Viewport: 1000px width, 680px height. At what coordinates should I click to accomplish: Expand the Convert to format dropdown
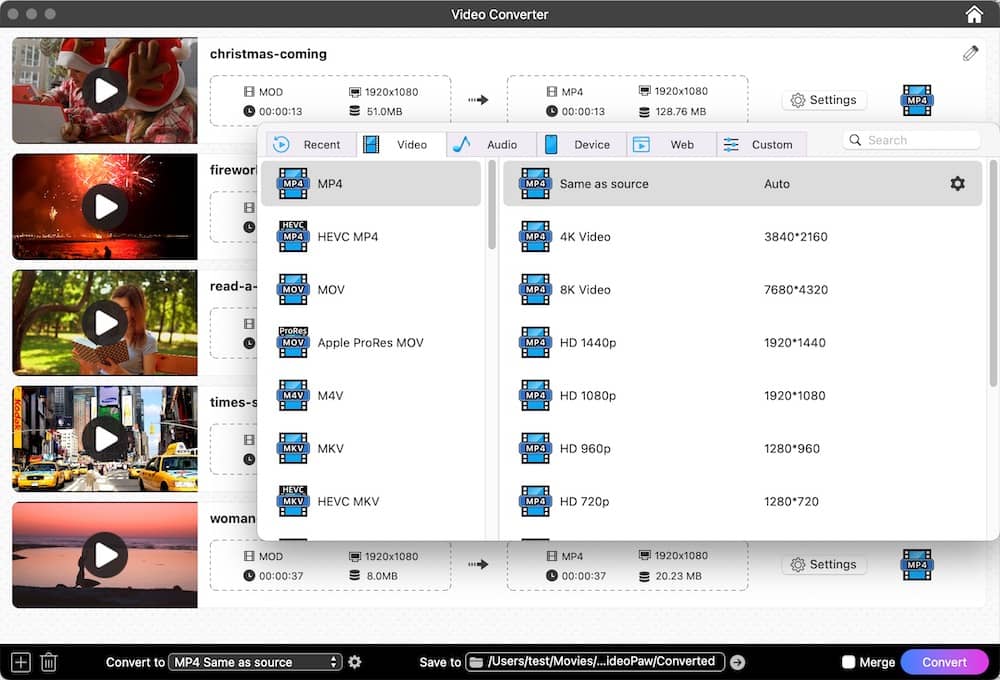click(x=255, y=662)
